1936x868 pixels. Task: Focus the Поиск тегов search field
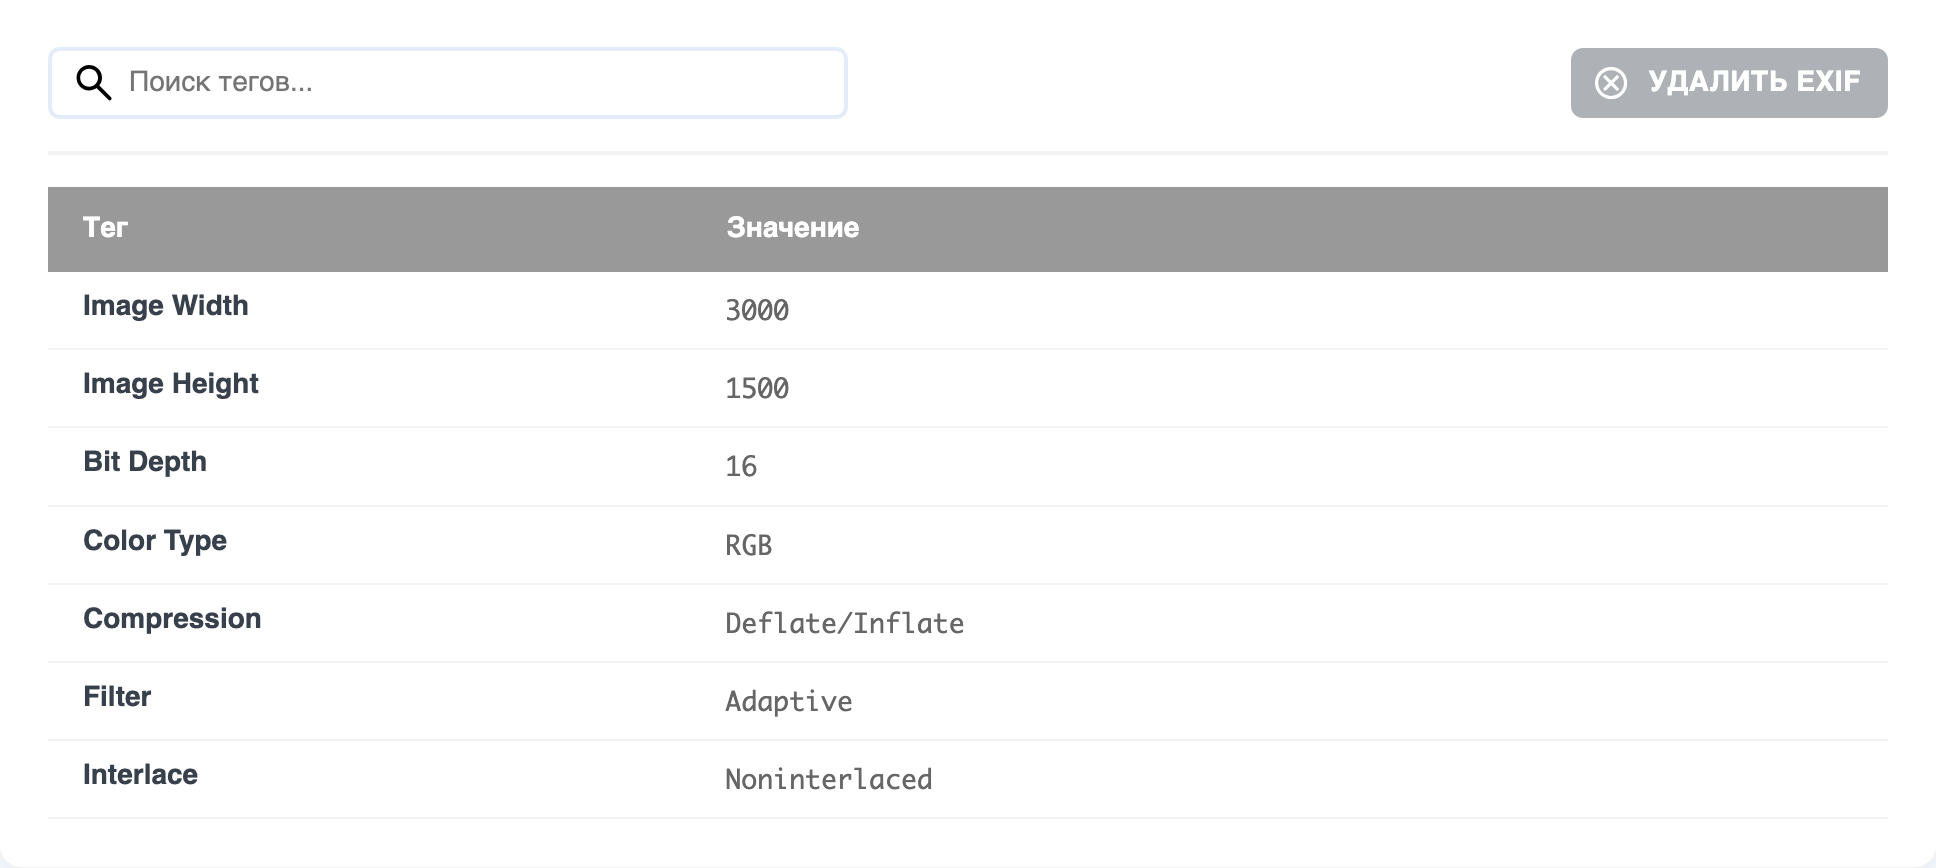click(x=448, y=83)
